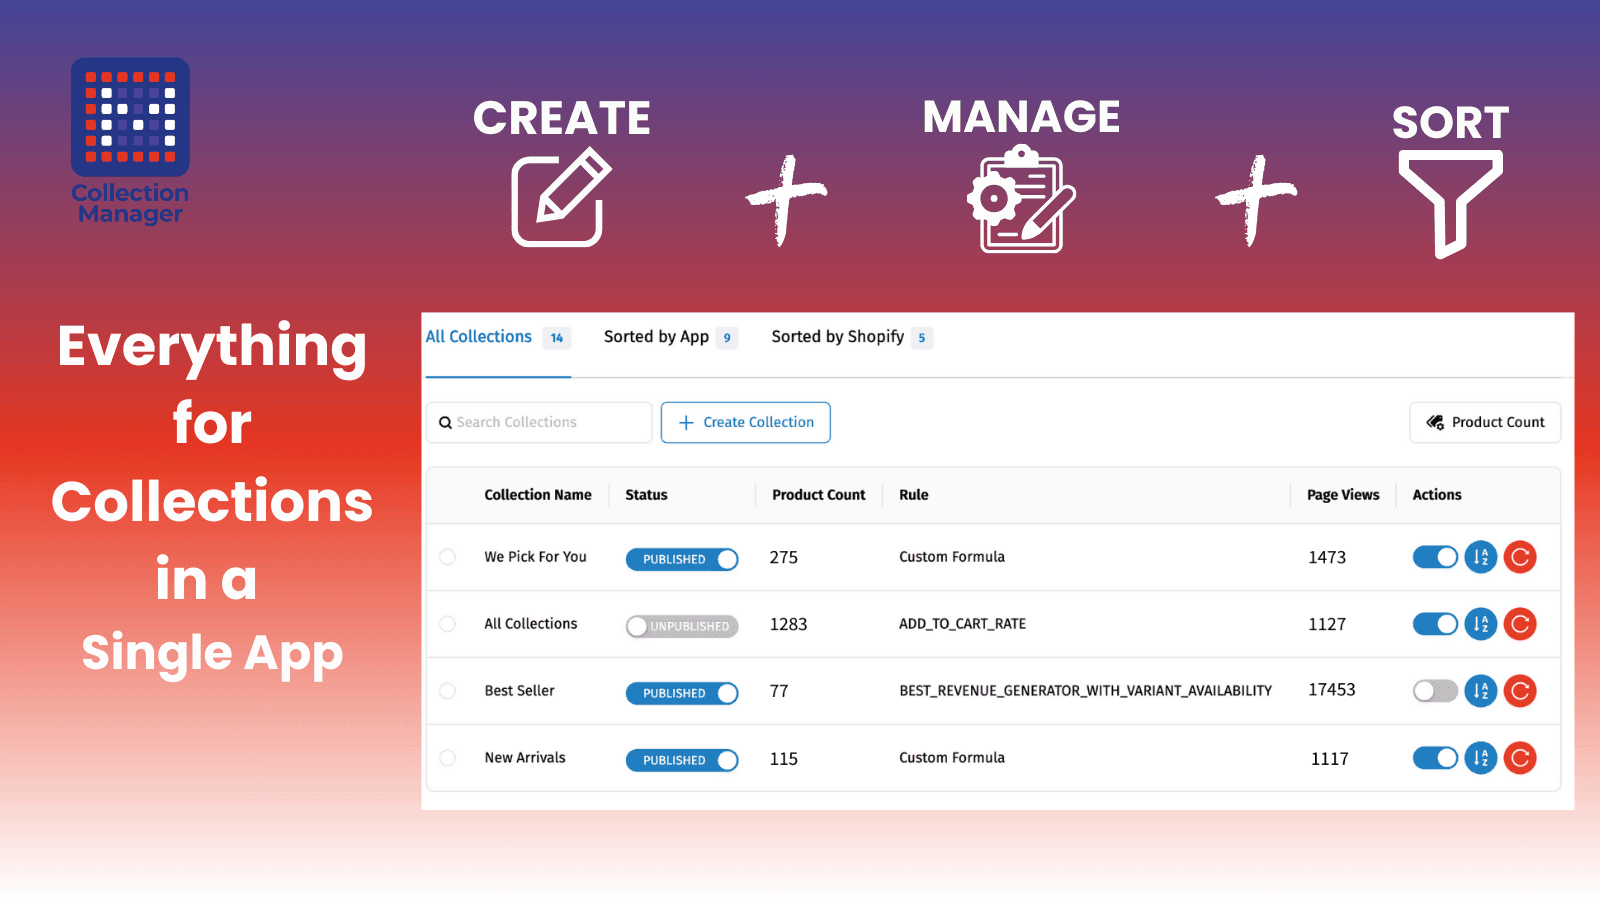Click the Create Collection button

[x=745, y=422]
